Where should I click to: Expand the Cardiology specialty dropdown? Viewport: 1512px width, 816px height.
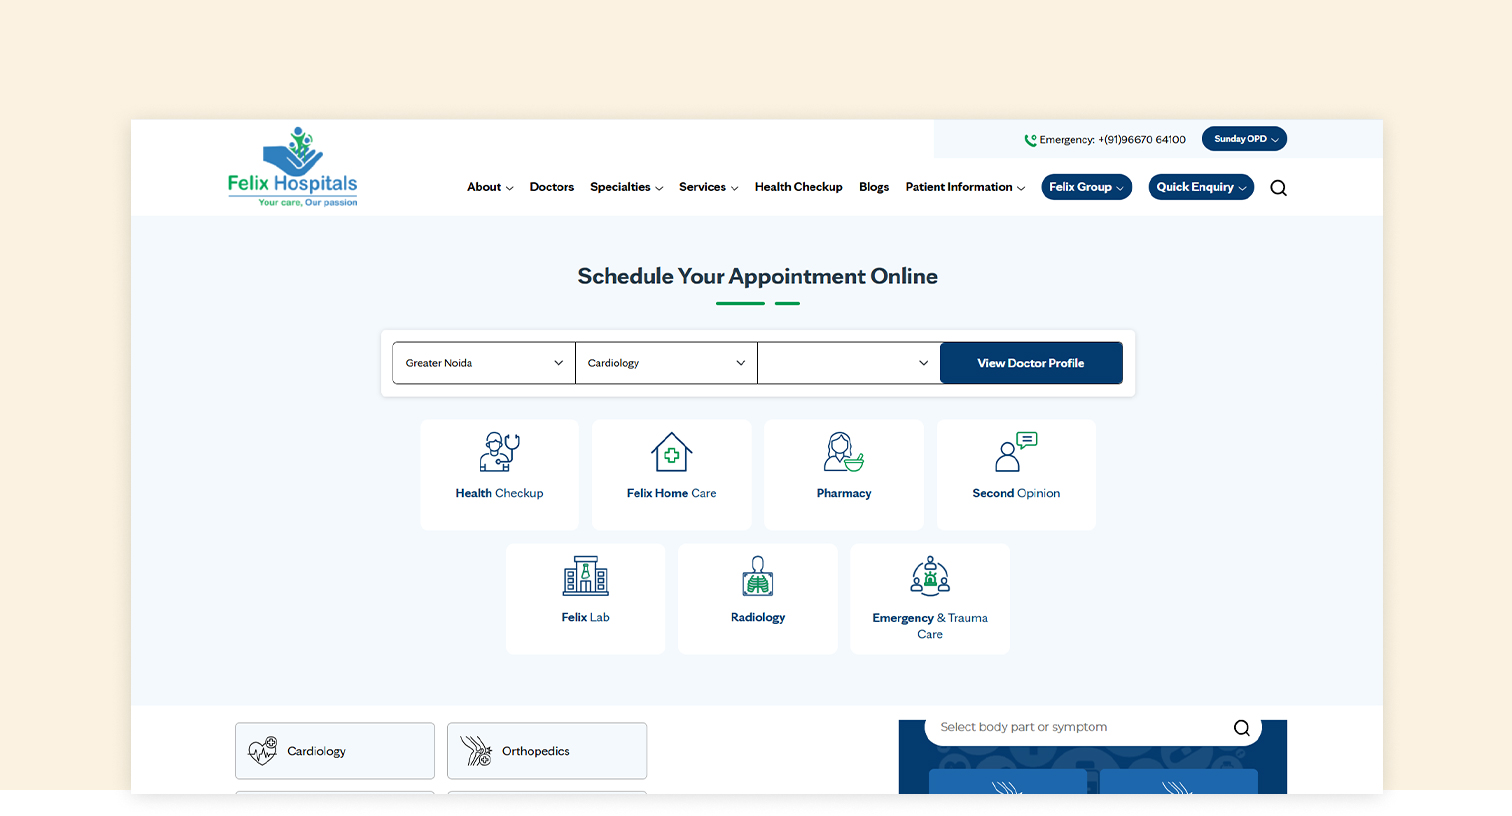(x=665, y=362)
